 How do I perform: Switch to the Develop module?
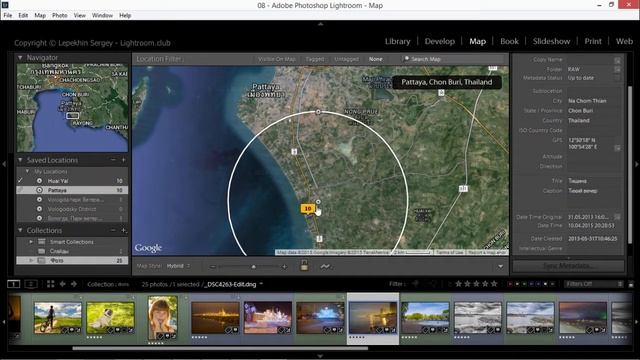click(440, 41)
